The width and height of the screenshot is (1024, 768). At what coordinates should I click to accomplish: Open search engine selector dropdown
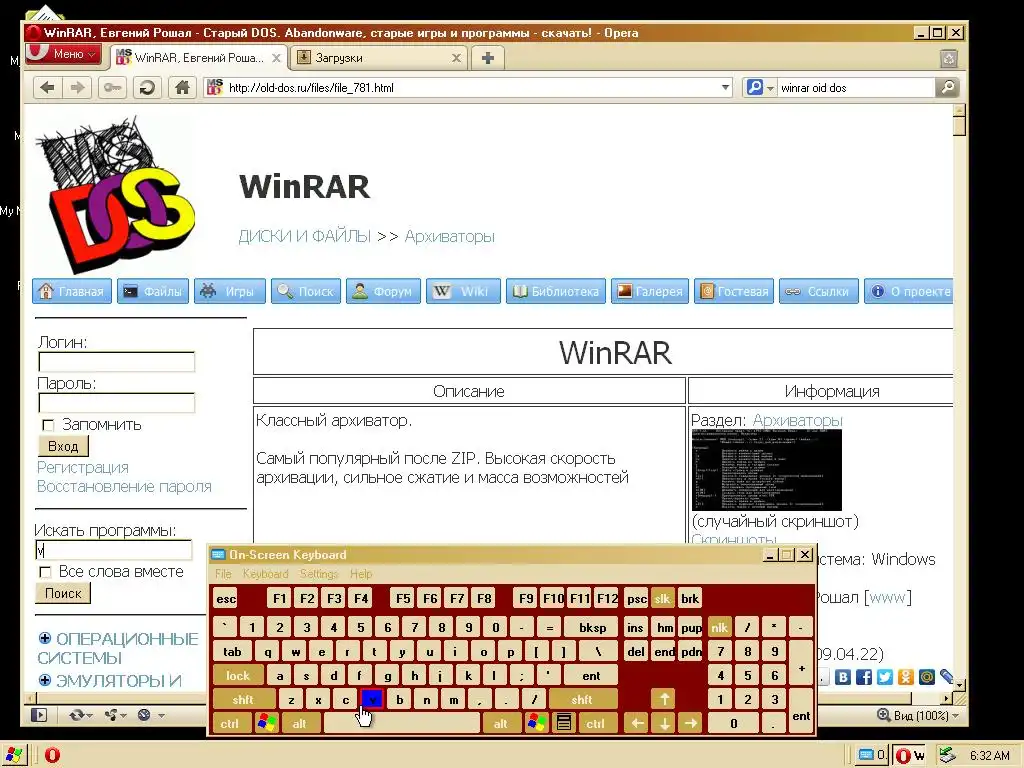coord(771,88)
